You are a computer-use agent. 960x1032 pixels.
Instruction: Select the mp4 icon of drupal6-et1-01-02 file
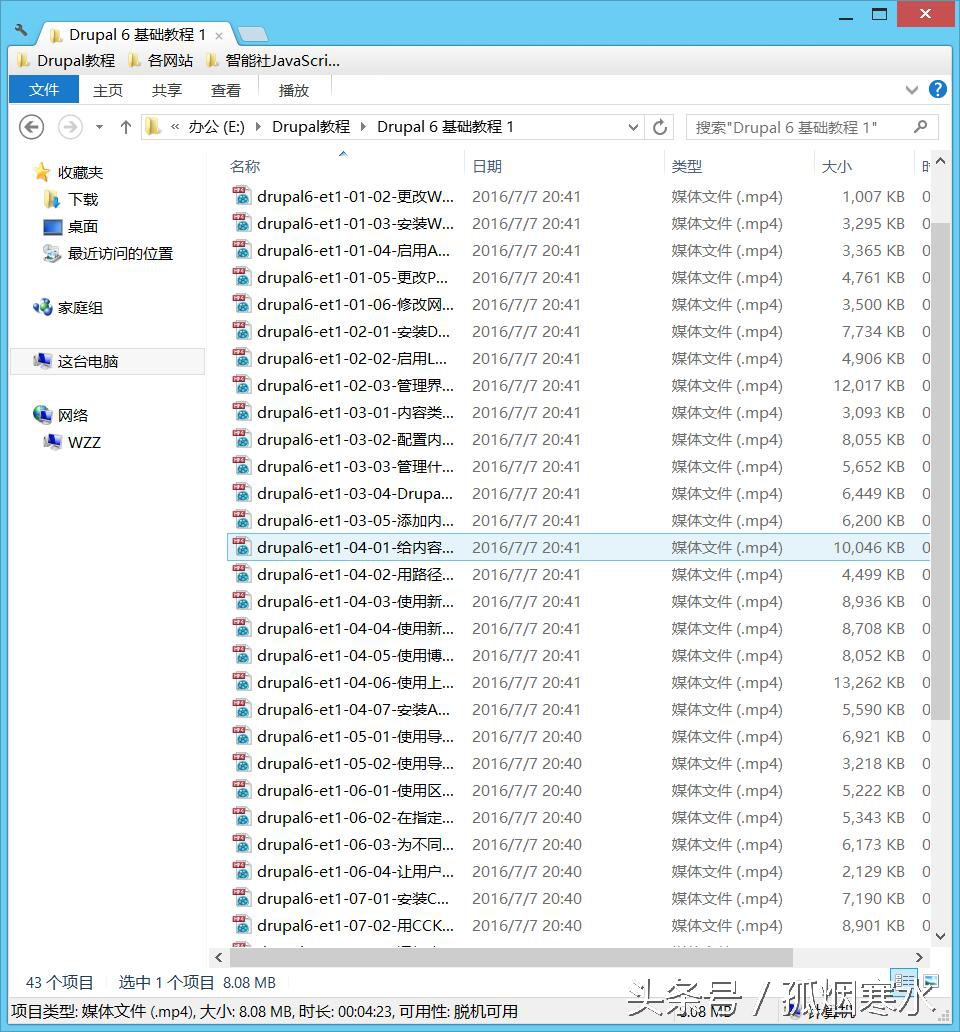click(x=241, y=196)
